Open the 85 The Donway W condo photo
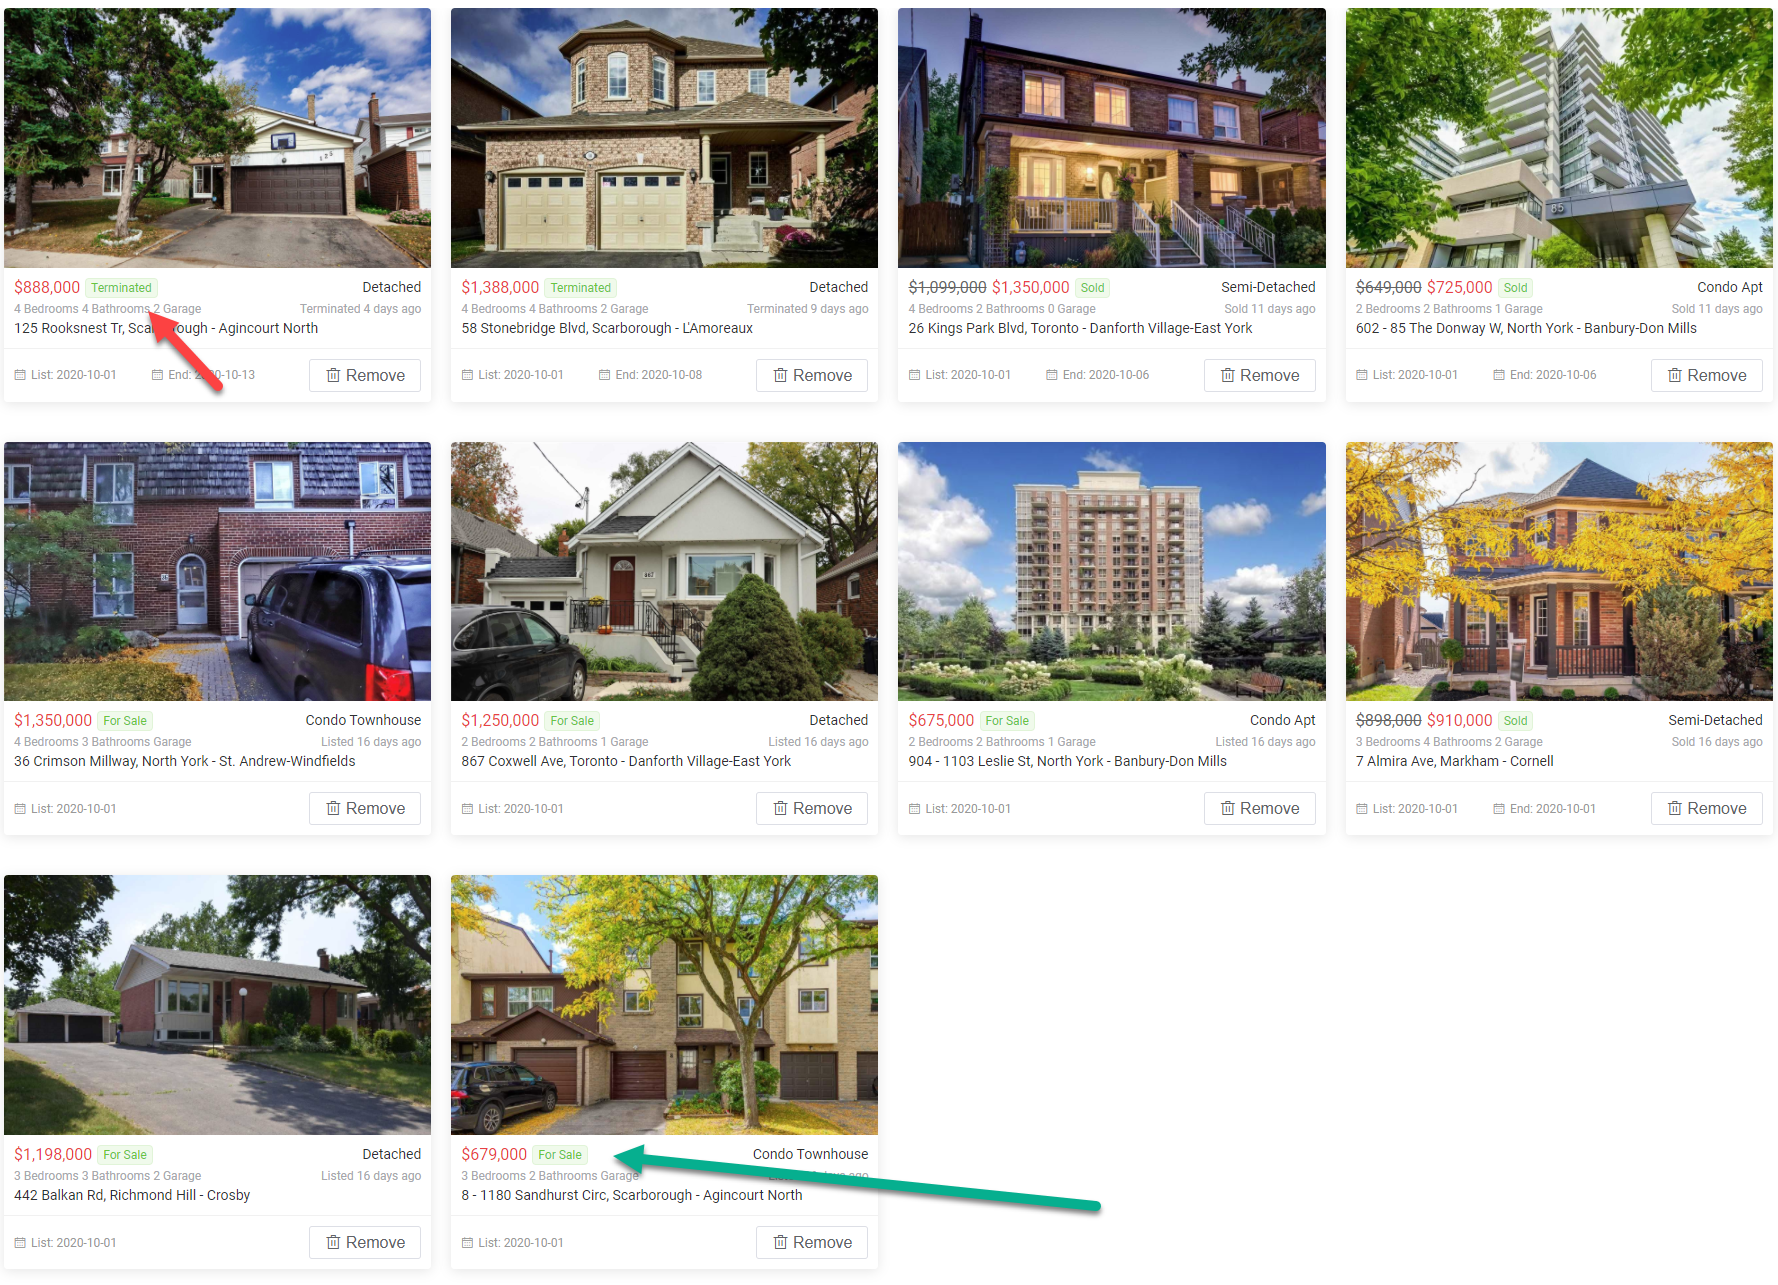1778x1285 pixels. pos(1559,138)
